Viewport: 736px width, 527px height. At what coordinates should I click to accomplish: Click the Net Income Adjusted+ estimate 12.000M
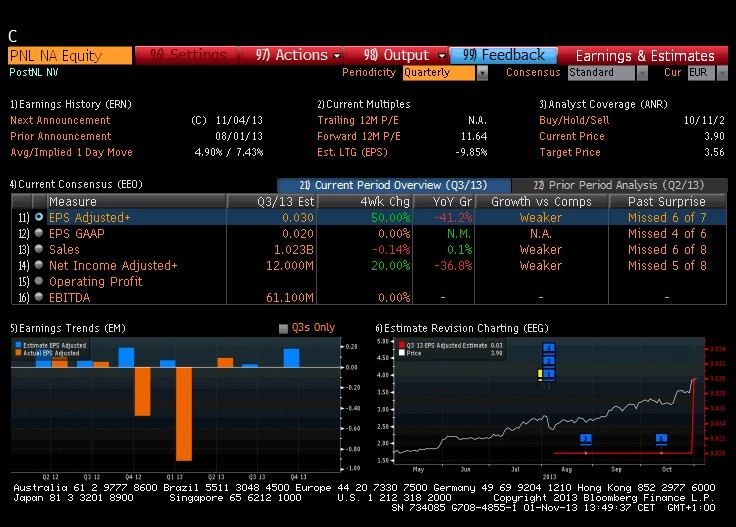290,266
